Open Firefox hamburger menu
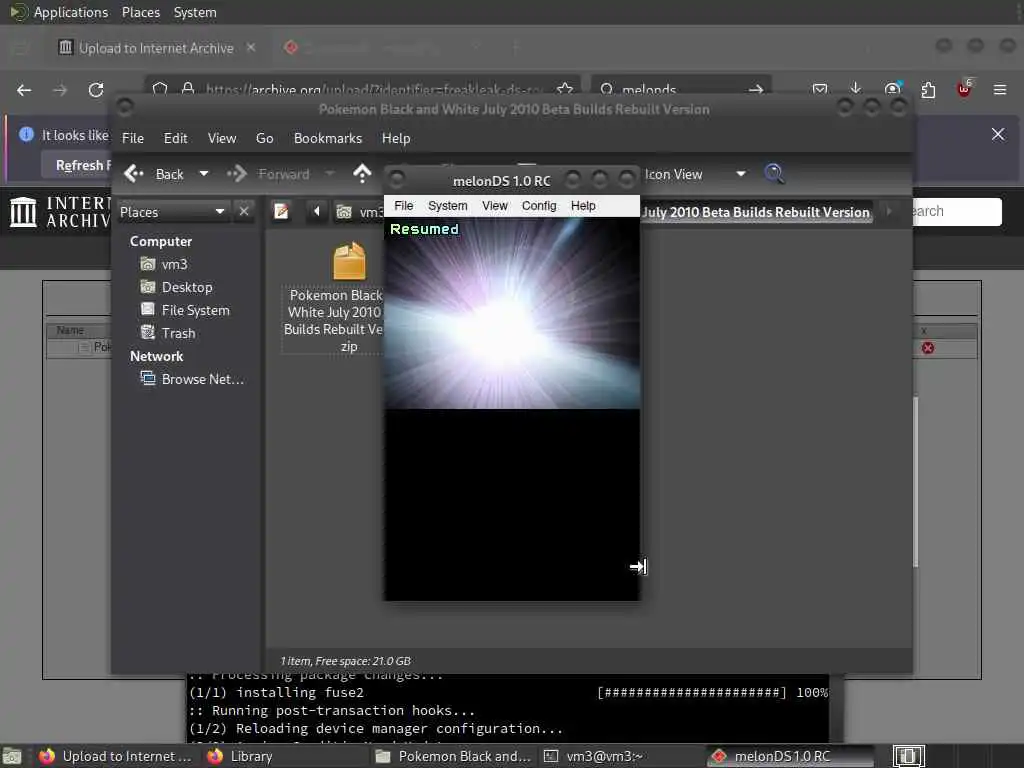Image resolution: width=1024 pixels, height=768 pixels. 1000,89
